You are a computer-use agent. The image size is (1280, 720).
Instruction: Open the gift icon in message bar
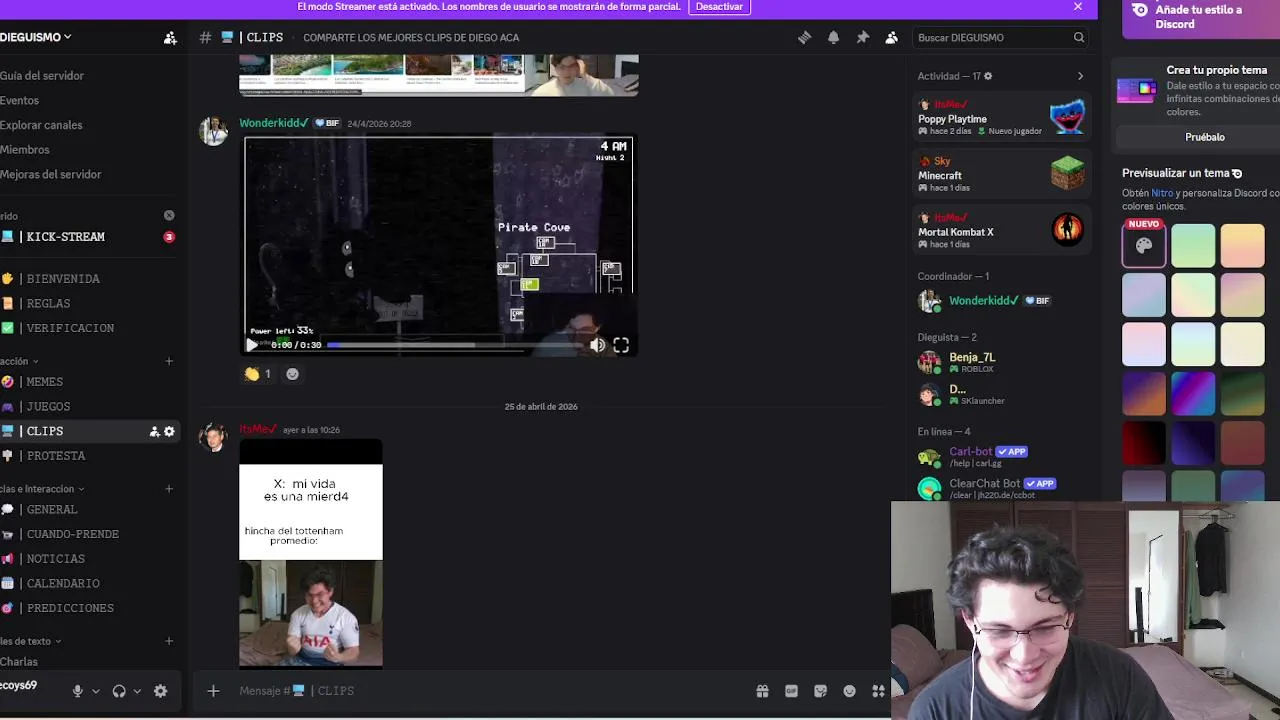point(762,691)
